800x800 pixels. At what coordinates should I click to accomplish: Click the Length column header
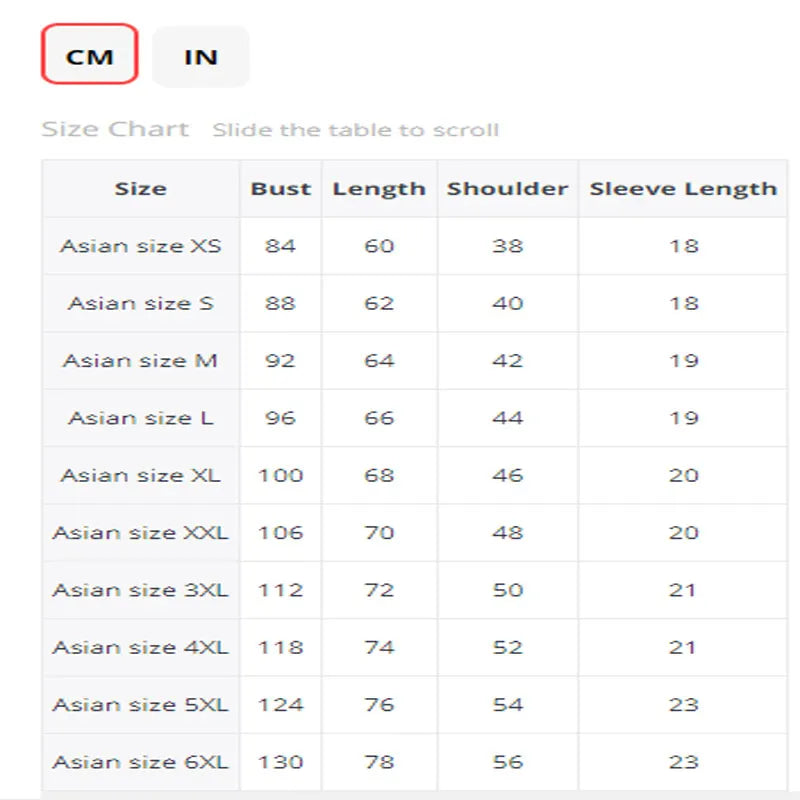point(379,189)
